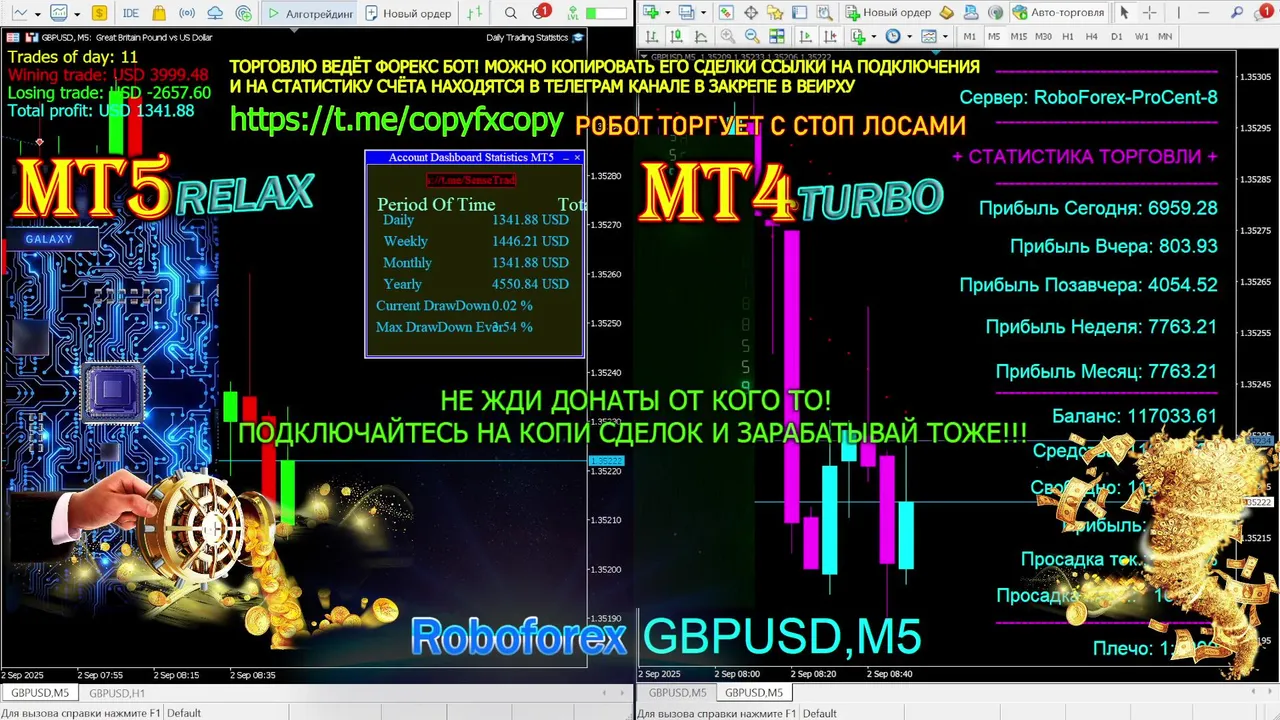Click MT4 zoom out magnifier
This screenshot has width=1280, height=720.
(752, 36)
